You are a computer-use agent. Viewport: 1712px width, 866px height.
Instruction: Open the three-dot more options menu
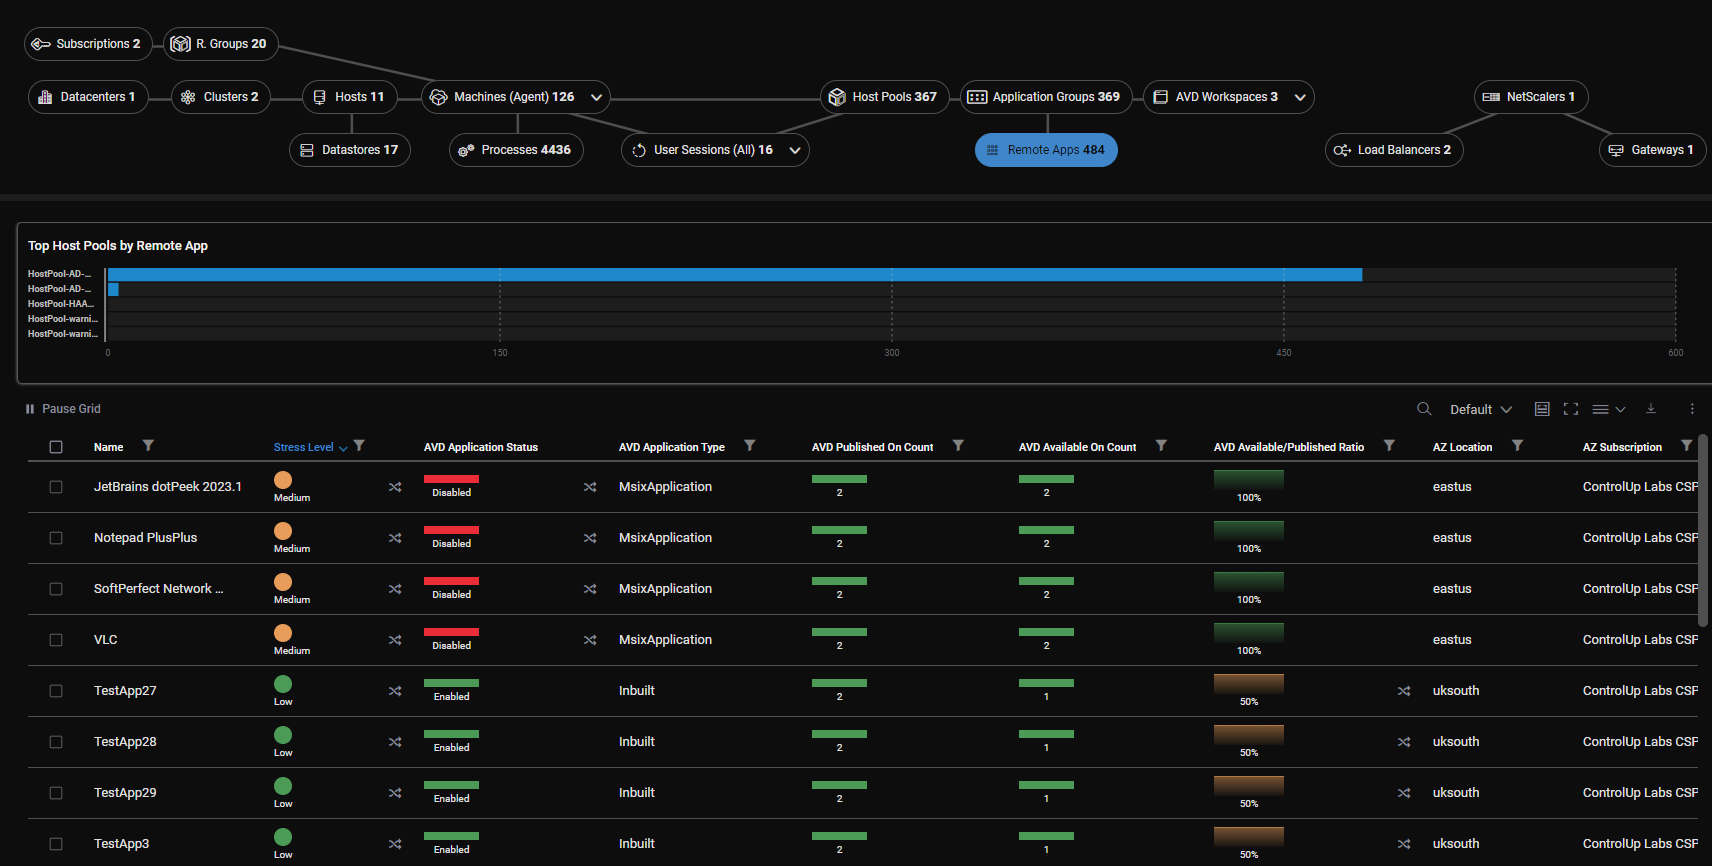(1692, 409)
